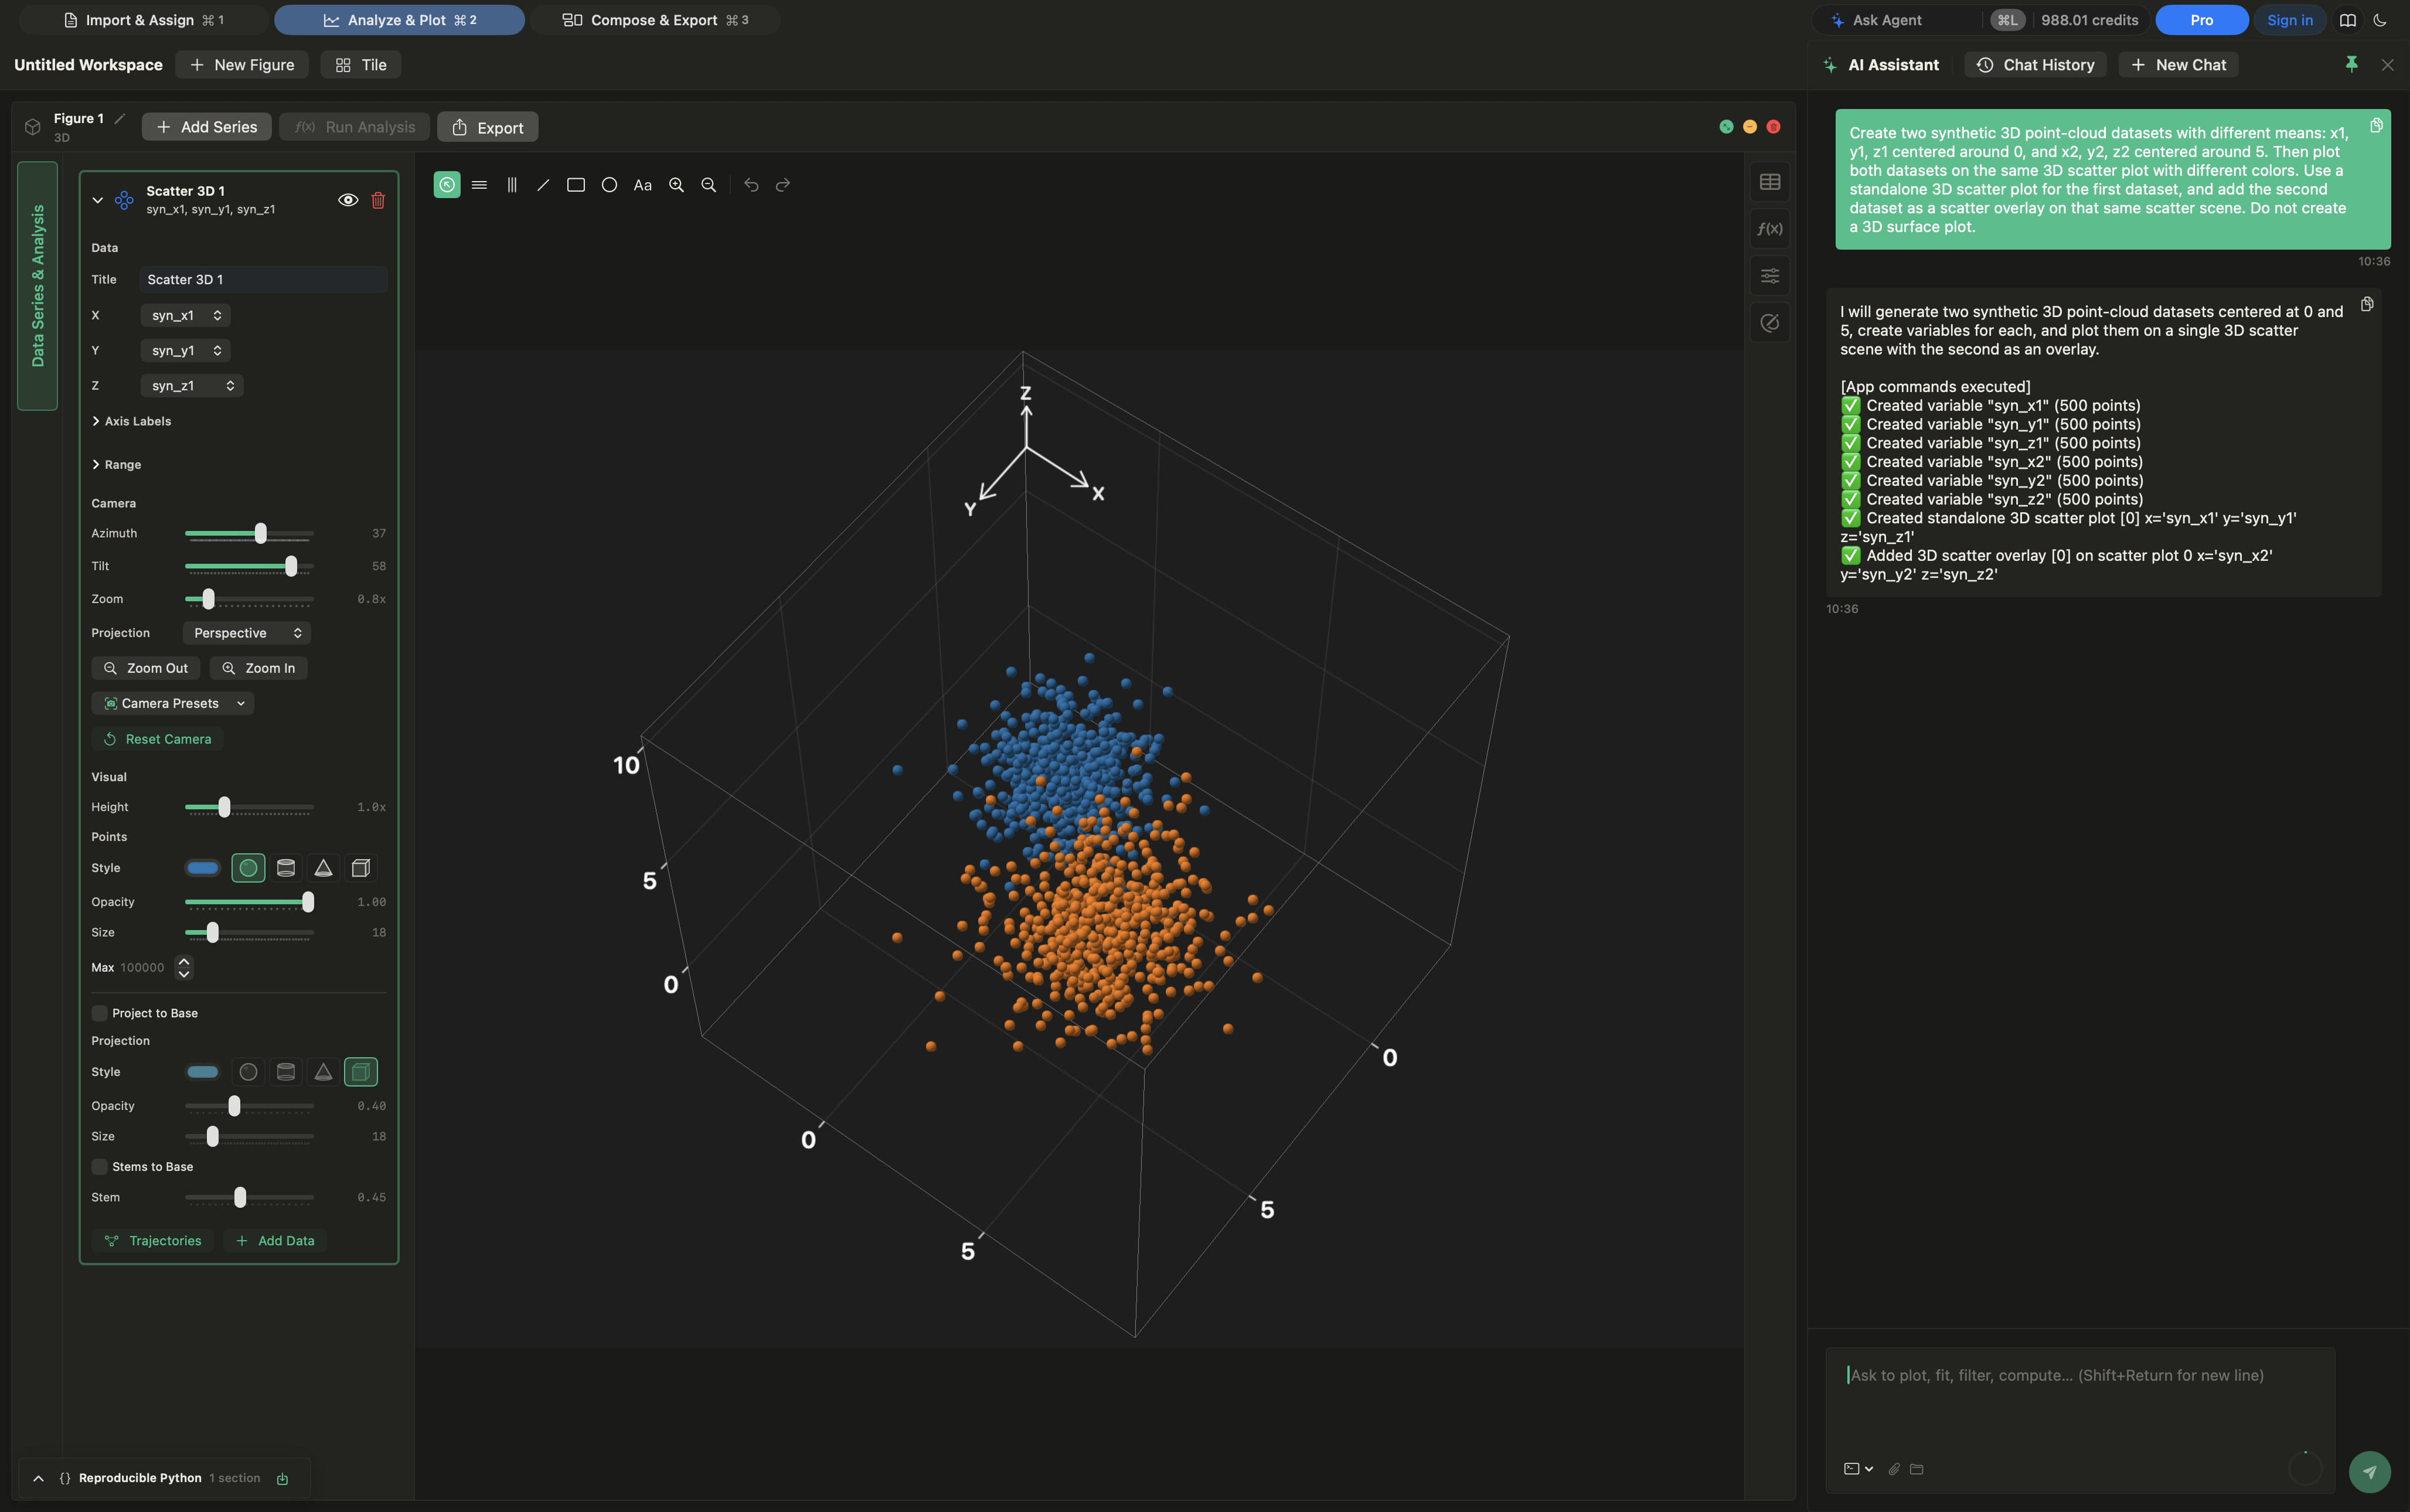
Task: Select the circle annotation tool
Action: coord(609,185)
